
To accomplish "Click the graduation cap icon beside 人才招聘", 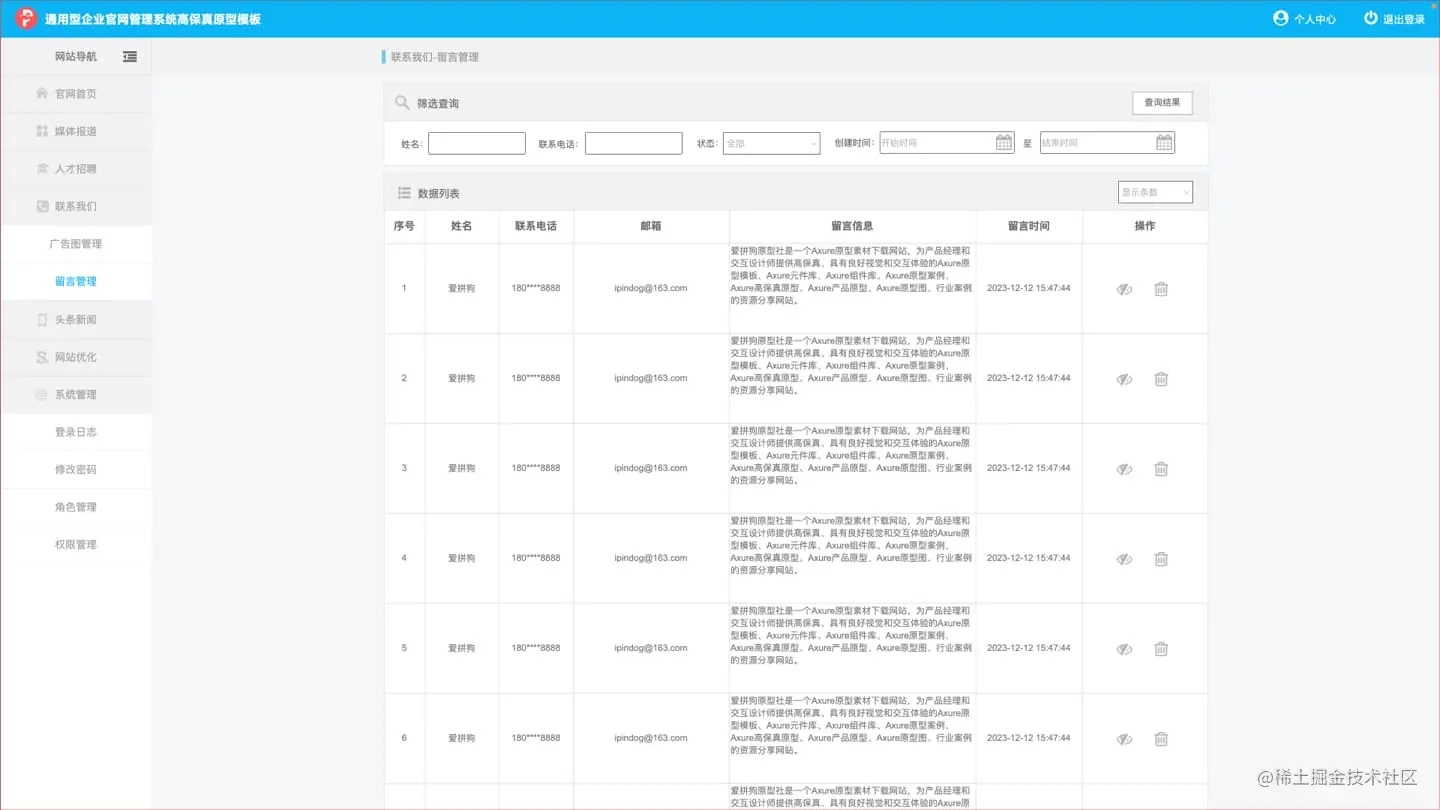I will [42, 169].
